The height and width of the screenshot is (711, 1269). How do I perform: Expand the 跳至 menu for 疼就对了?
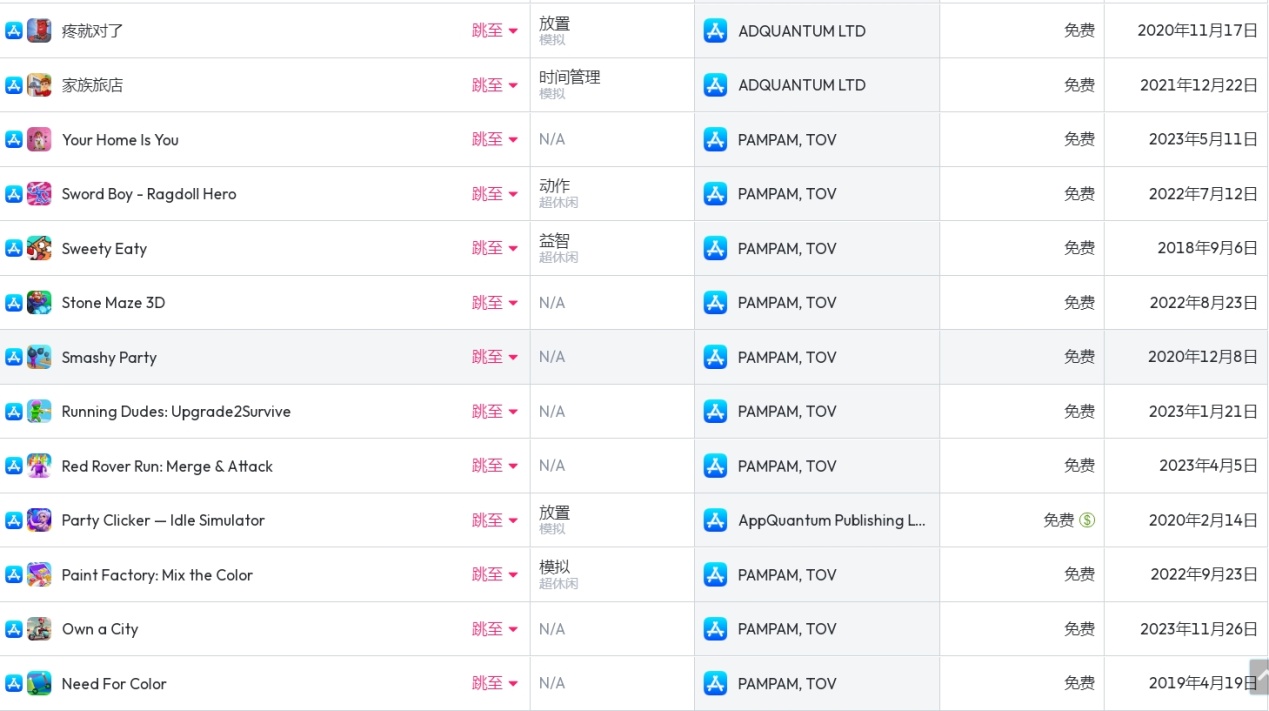tap(495, 31)
